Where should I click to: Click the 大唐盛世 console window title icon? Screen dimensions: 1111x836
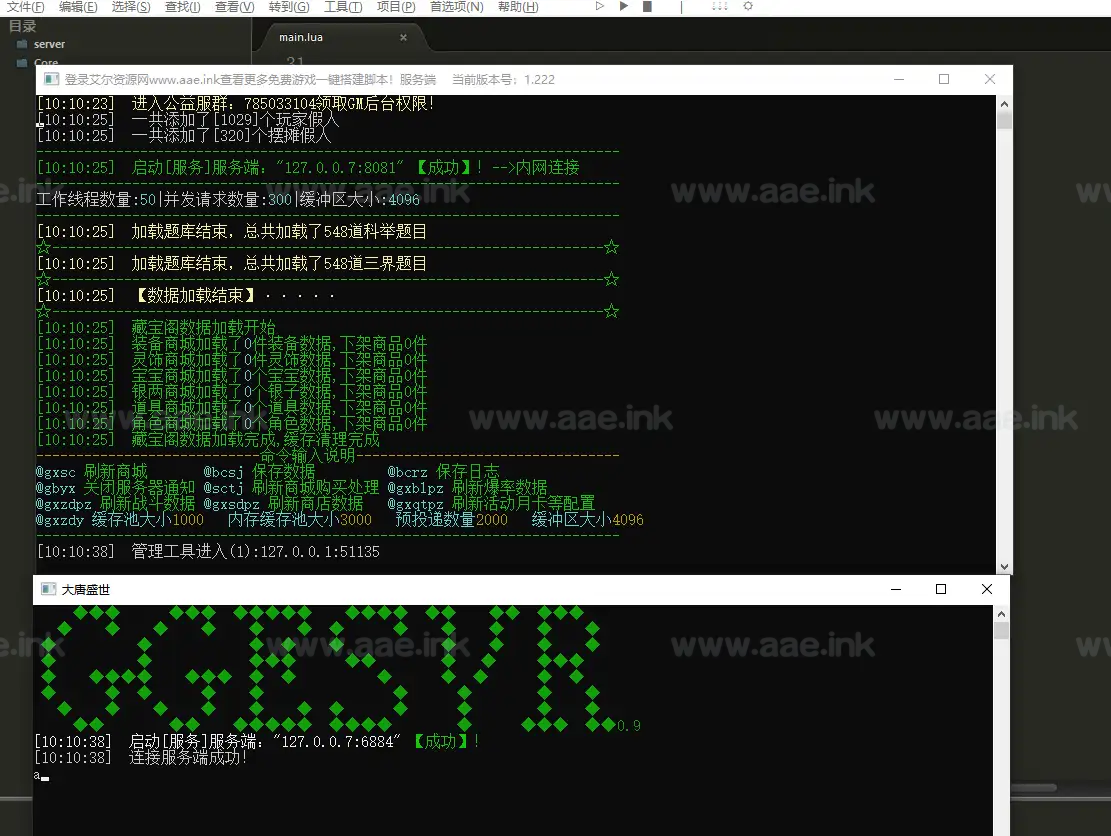(47, 590)
